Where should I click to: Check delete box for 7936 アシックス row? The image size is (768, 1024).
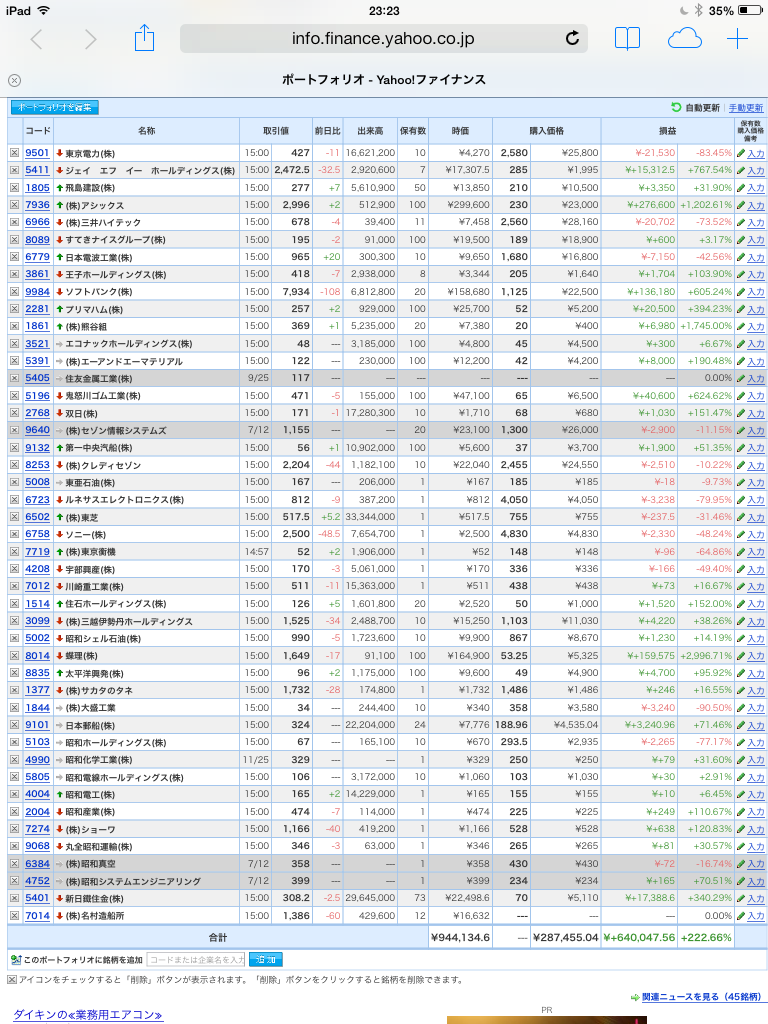tap(14, 204)
